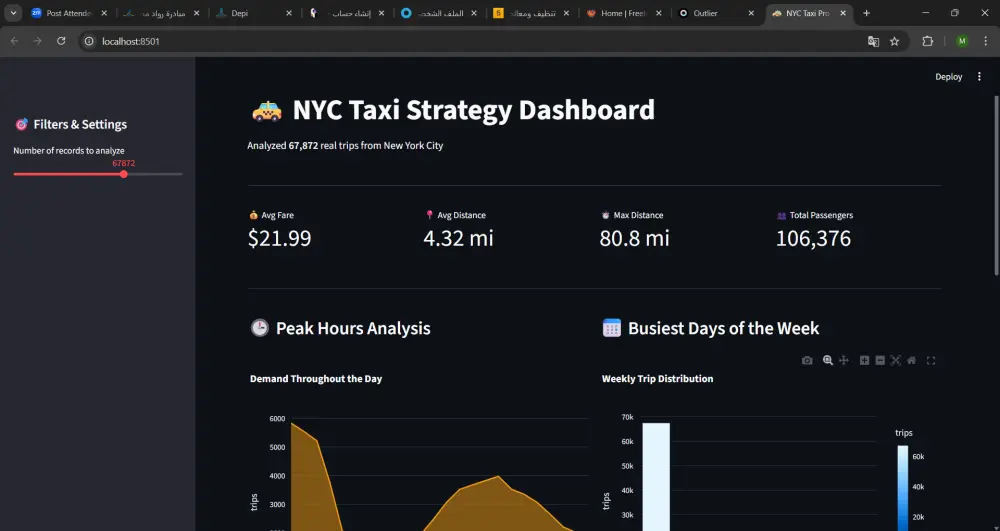Image resolution: width=1000 pixels, height=531 pixels.
Task: Click Autoscale icon on weekly chart toolbar
Action: [895, 360]
